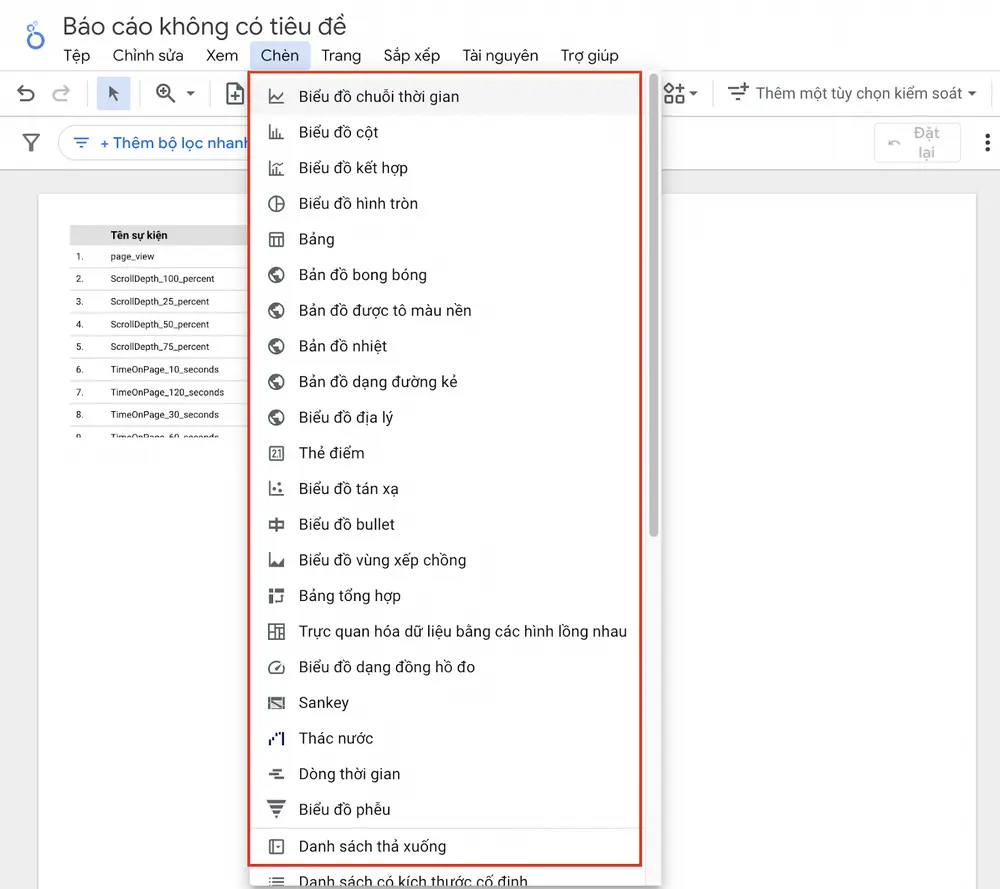Insert "Thẻ điểm" scorecard

click(445, 453)
